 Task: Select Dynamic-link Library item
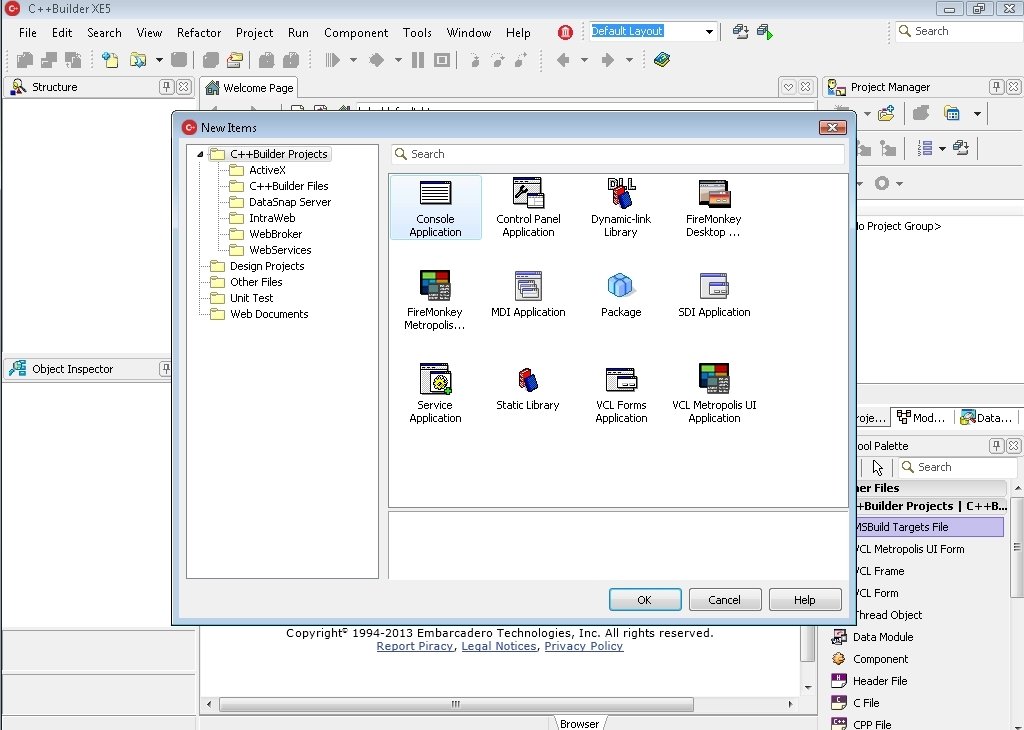tap(620, 208)
